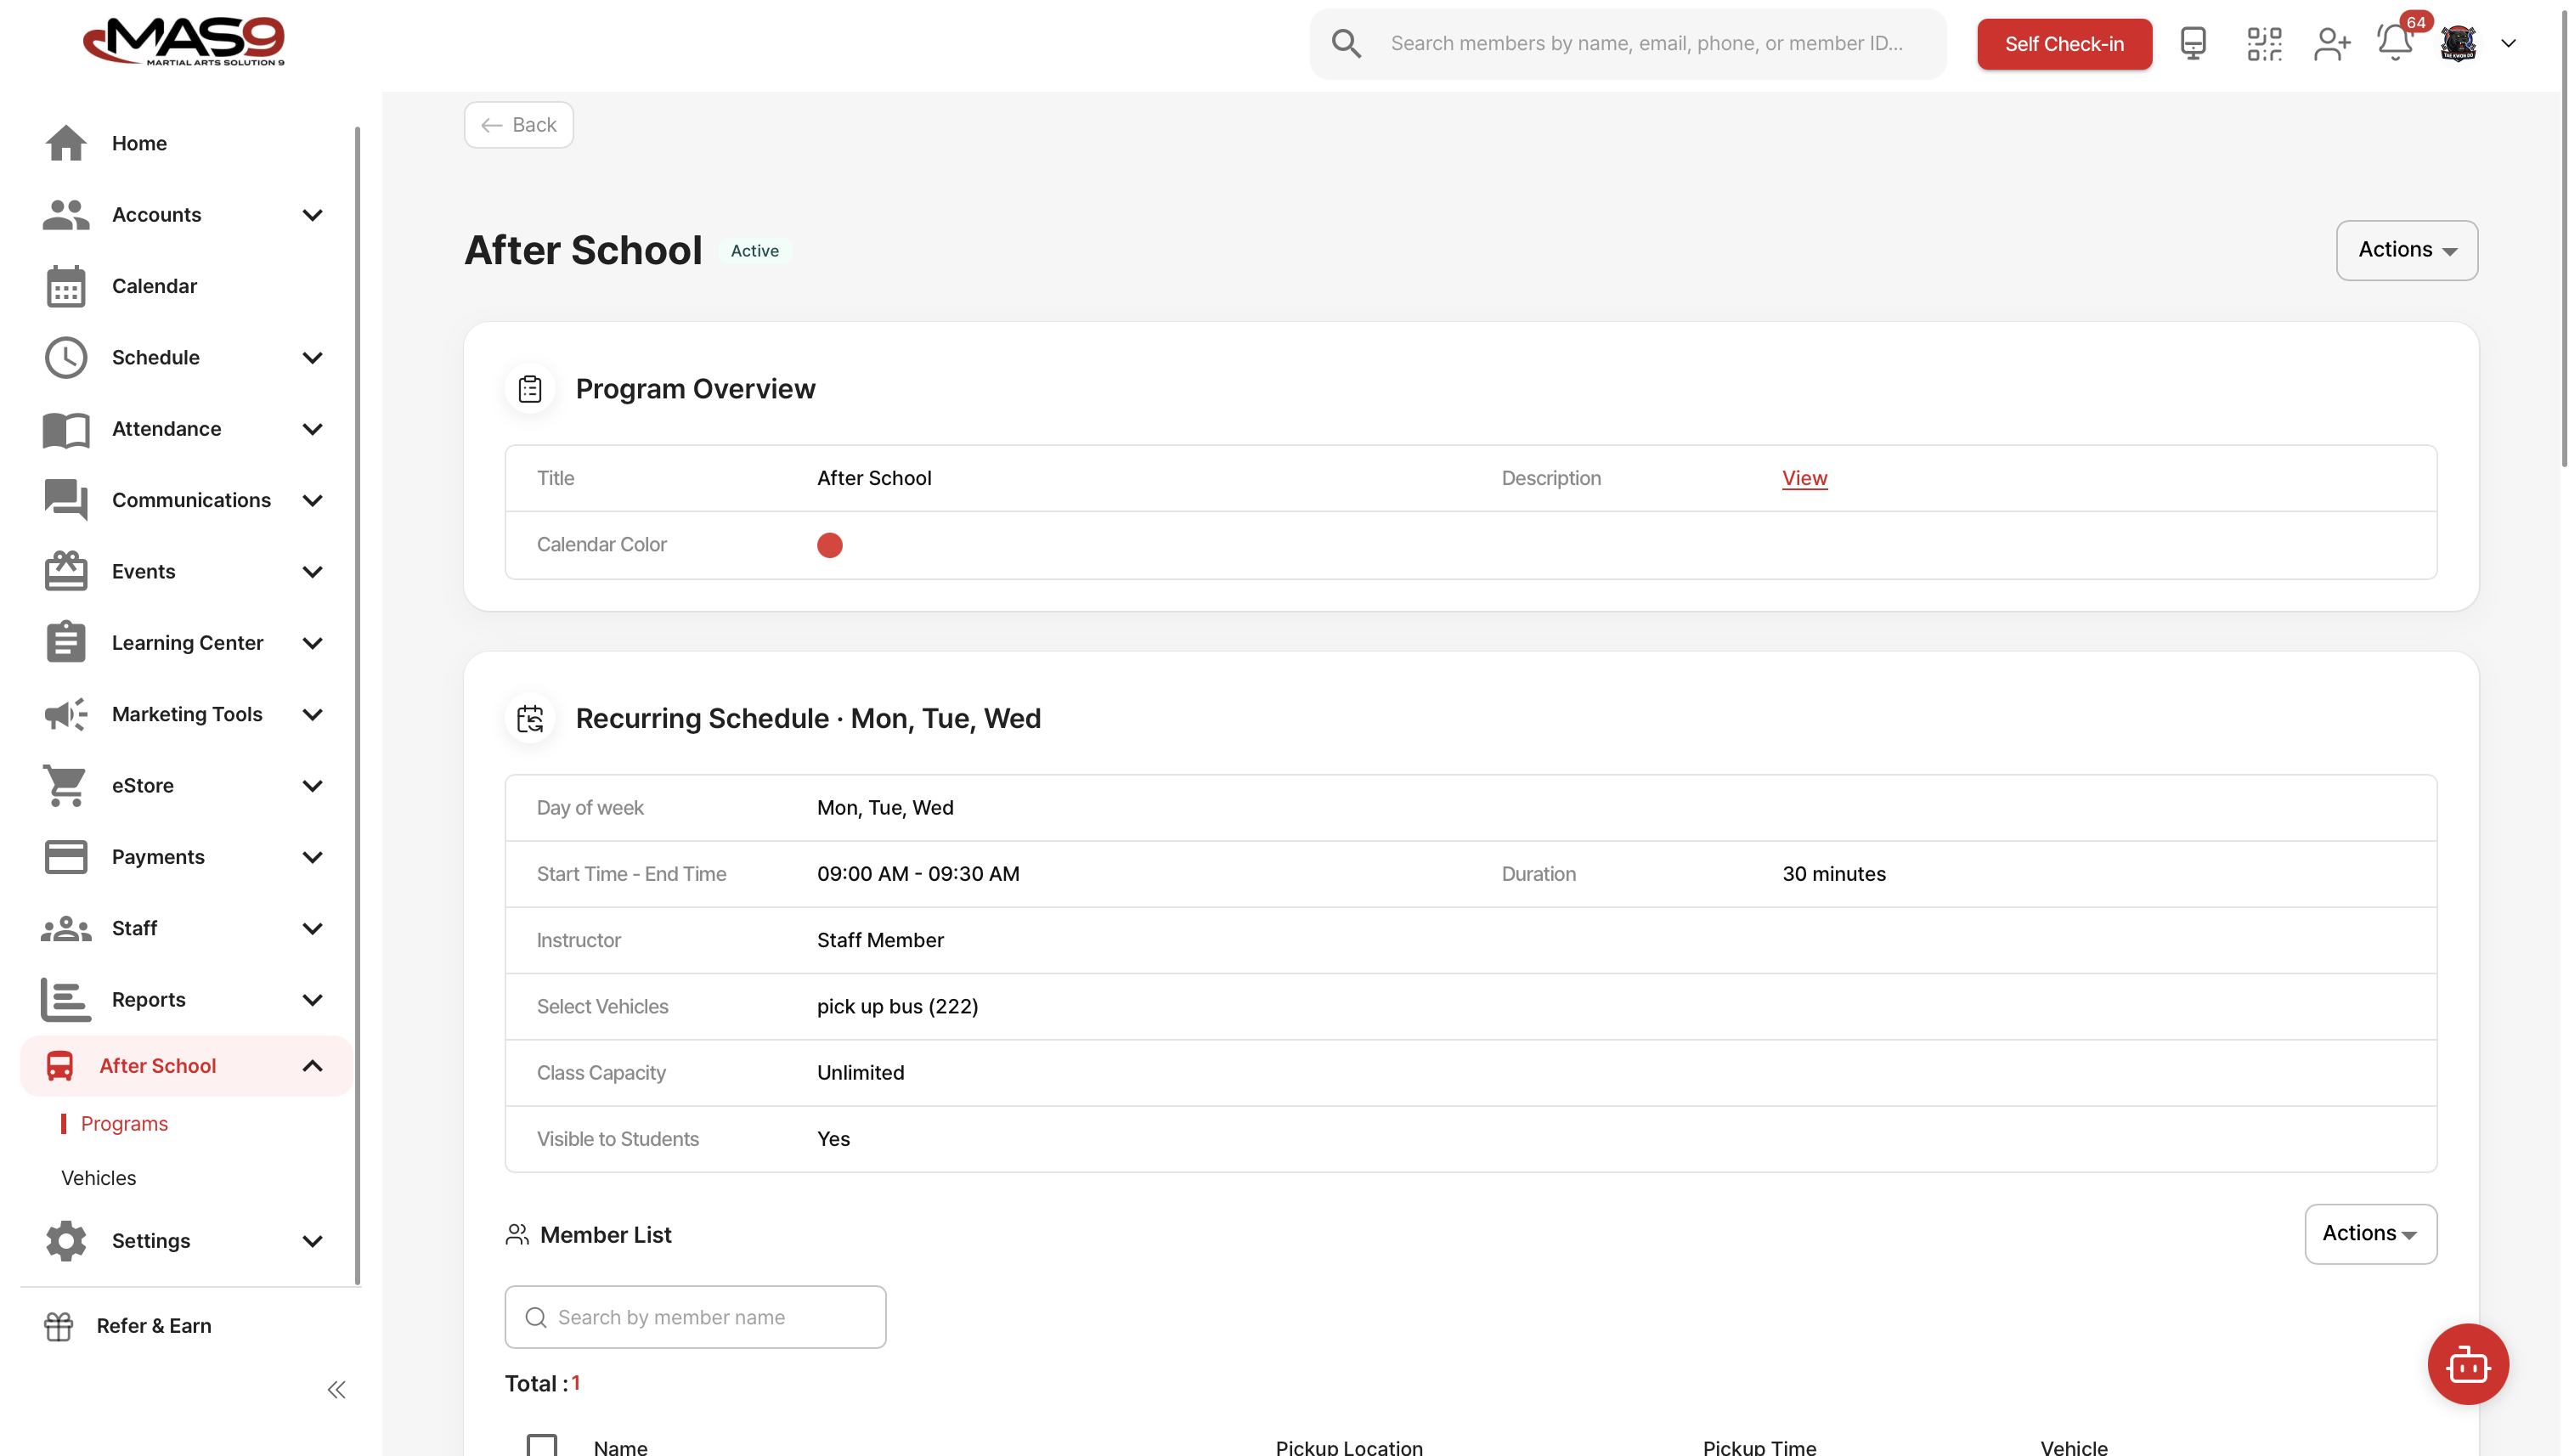
Task: Open the QR code scanner icon
Action: coord(2264,43)
